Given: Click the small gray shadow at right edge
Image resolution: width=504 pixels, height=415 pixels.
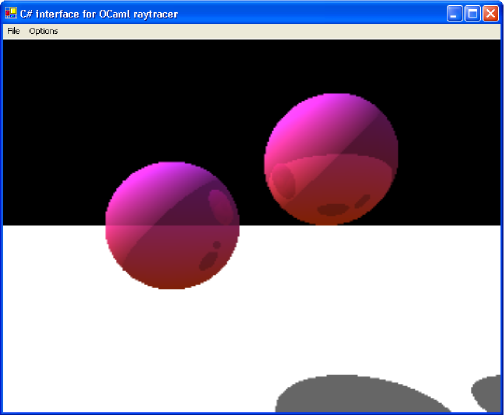Looking at the screenshot, I should point(488,393).
